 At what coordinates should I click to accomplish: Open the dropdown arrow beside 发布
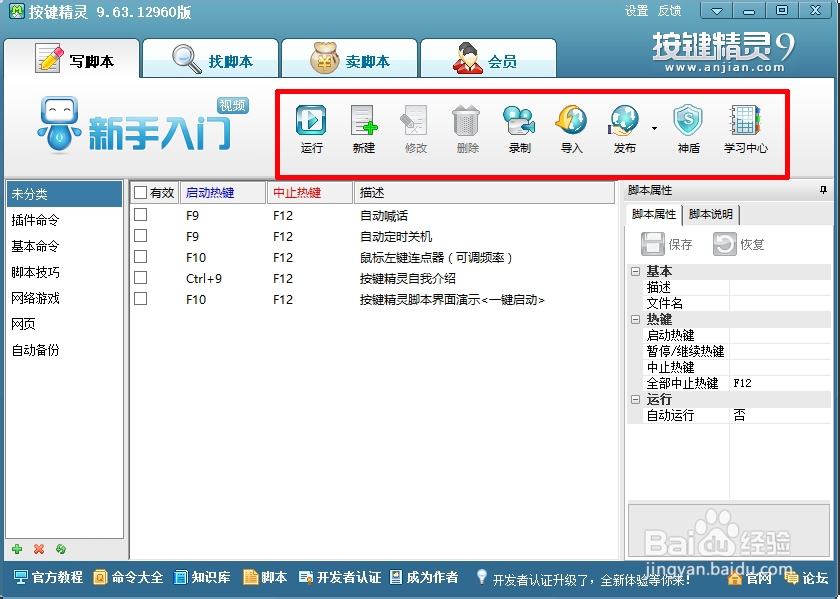pos(654,129)
